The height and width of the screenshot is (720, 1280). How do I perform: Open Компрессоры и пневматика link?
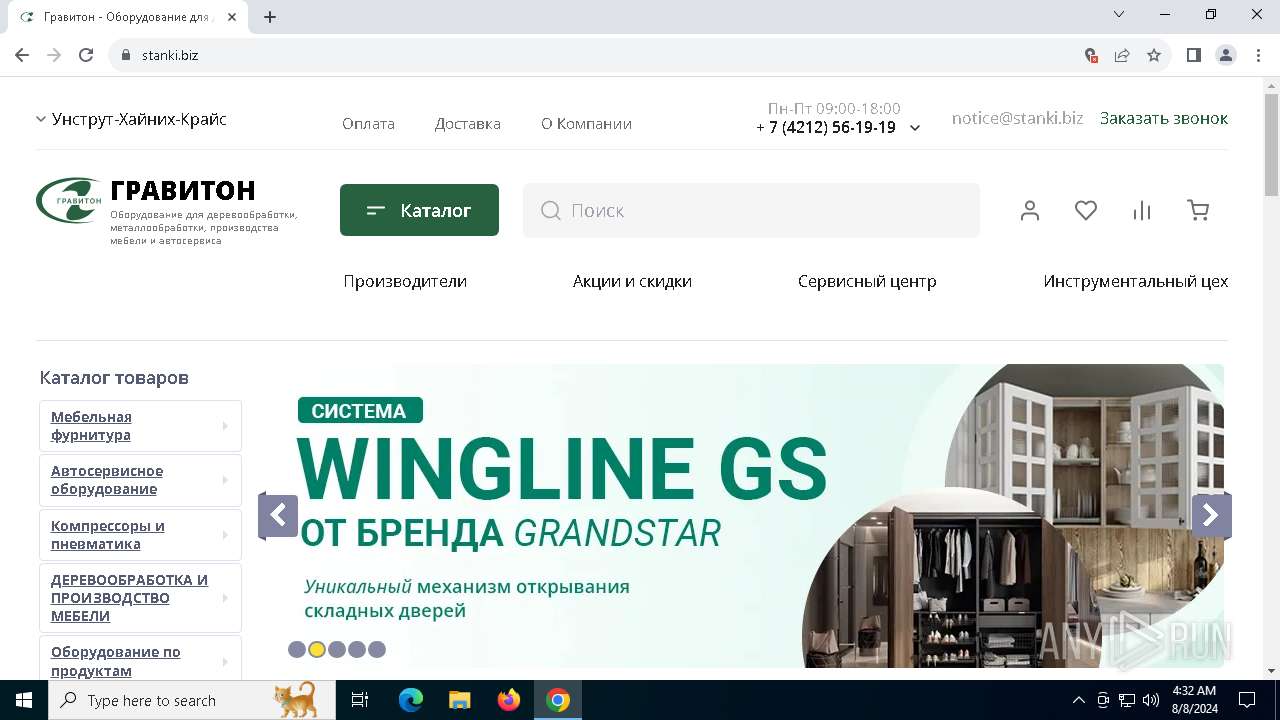point(108,535)
